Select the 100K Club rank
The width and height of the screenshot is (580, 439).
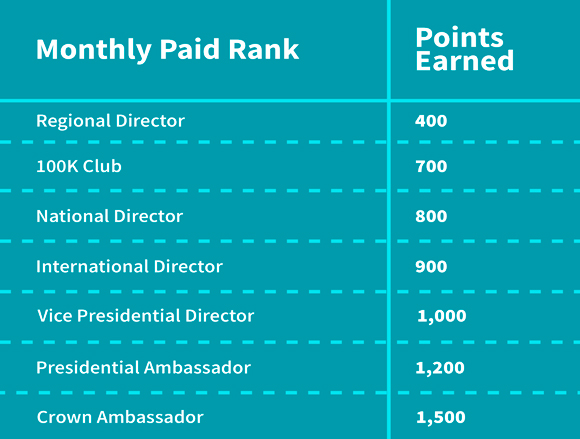click(79, 166)
